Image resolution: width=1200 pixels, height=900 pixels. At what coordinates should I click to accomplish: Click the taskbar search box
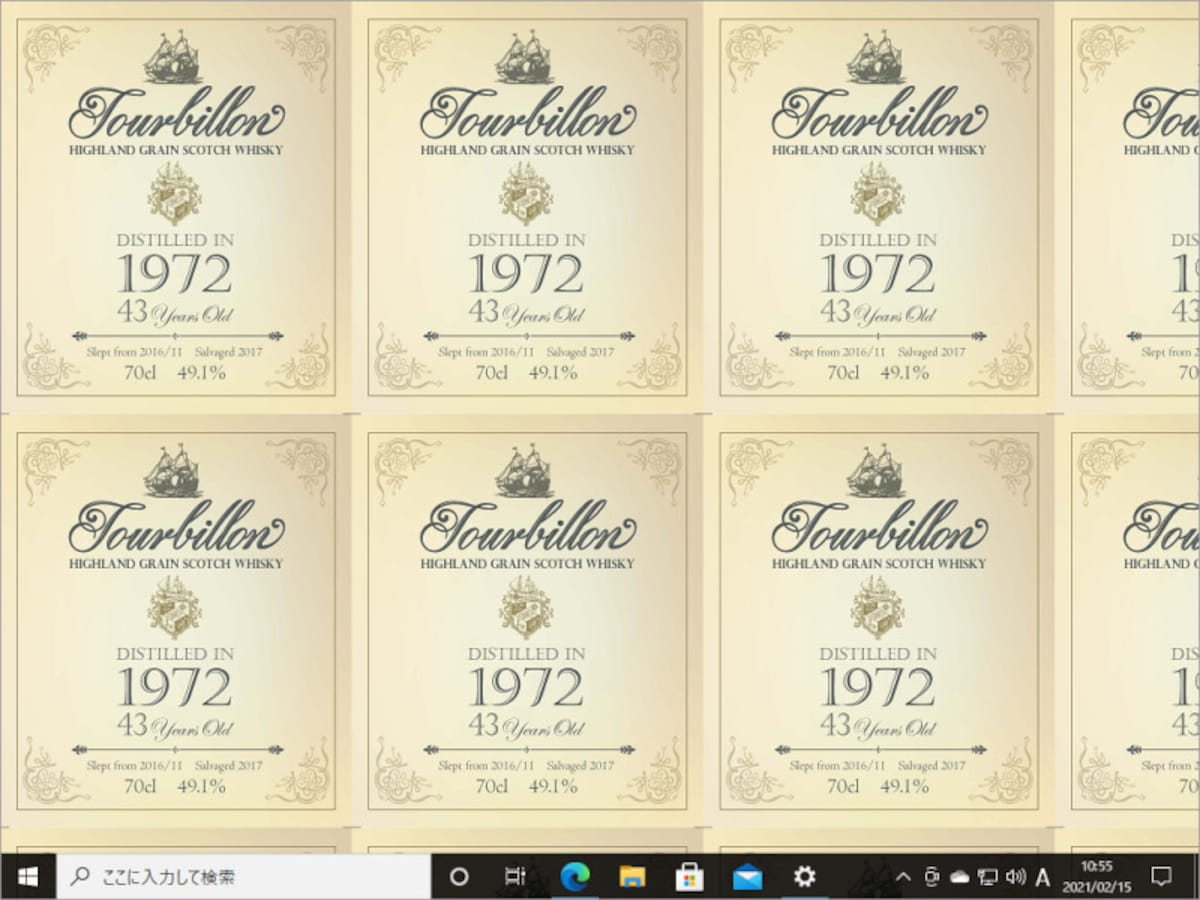243,877
